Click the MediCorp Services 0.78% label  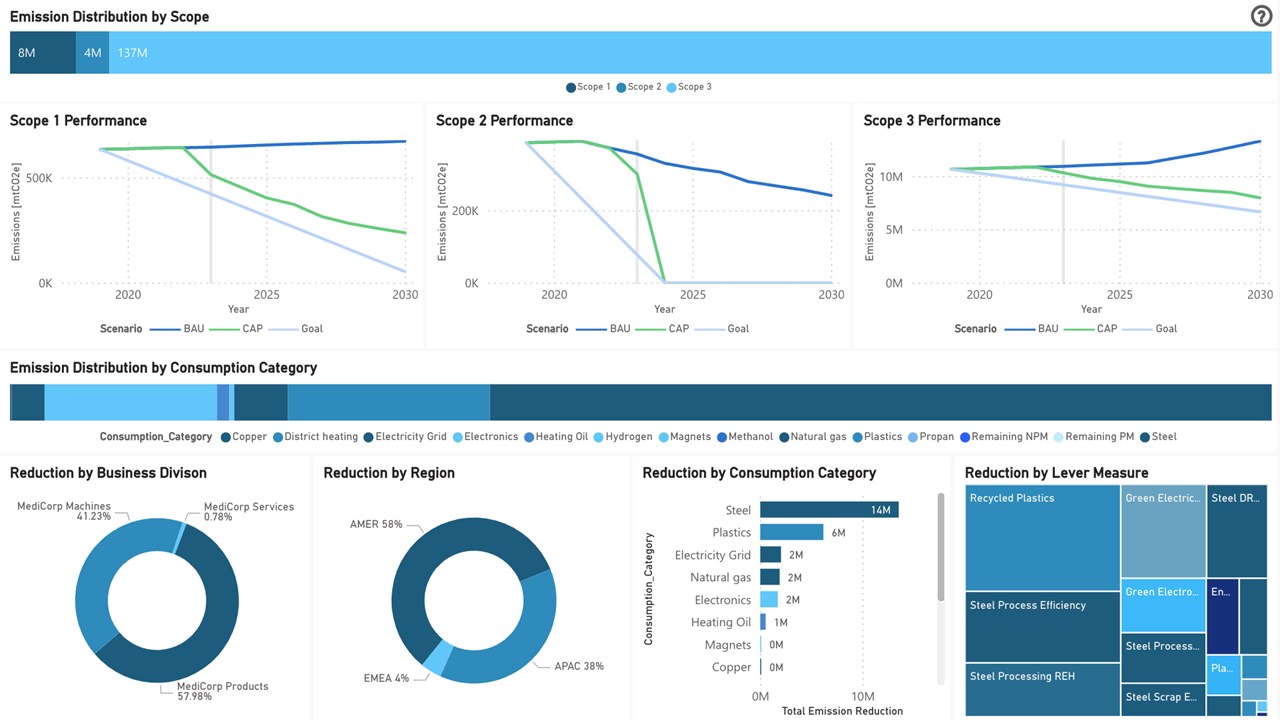[249, 512]
